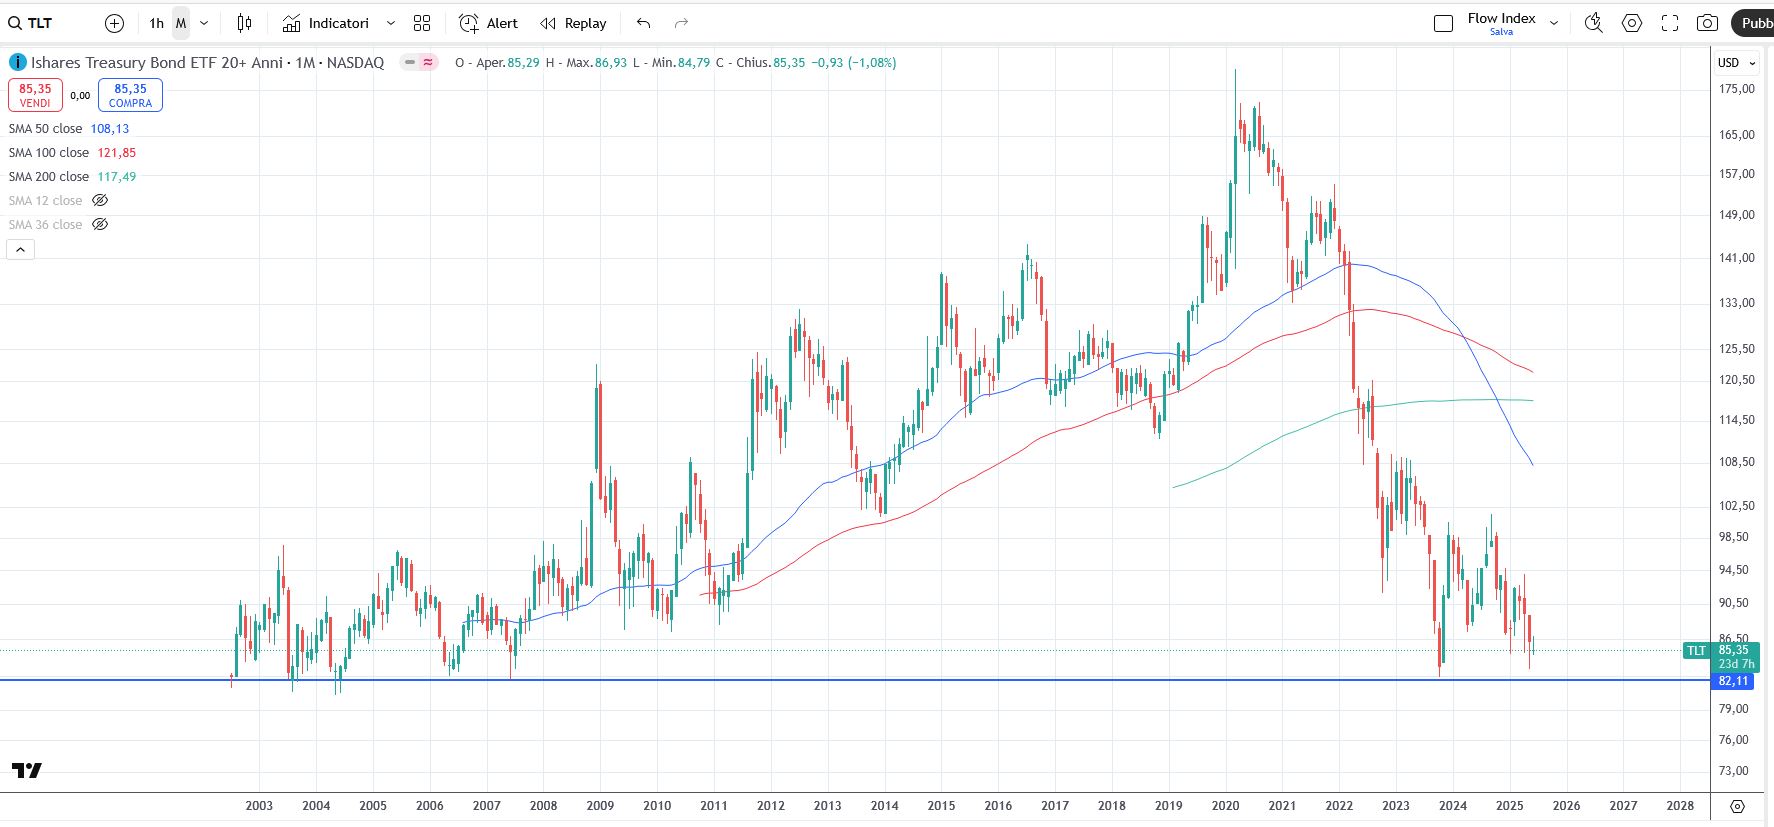Click the 82,11 horizontal line price label
Viewport: 1774px width, 827px height.
pos(1733,681)
